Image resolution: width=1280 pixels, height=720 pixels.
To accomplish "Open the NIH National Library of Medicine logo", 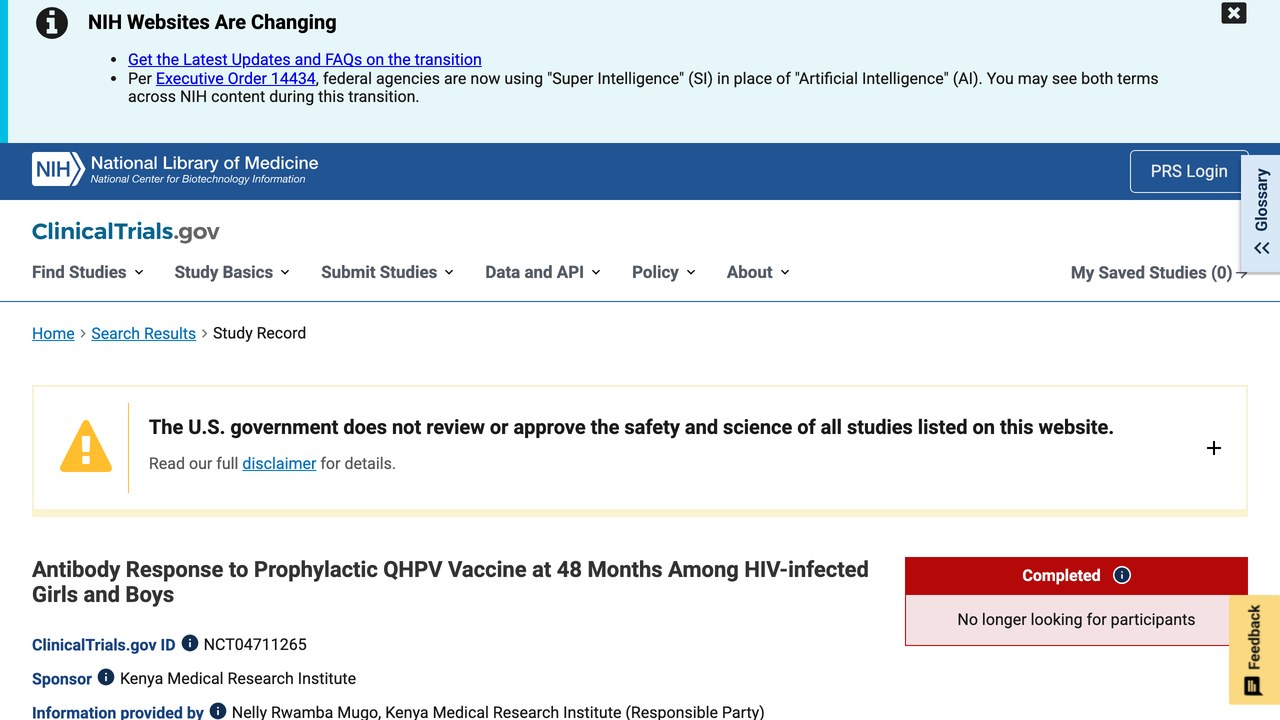I will [175, 169].
